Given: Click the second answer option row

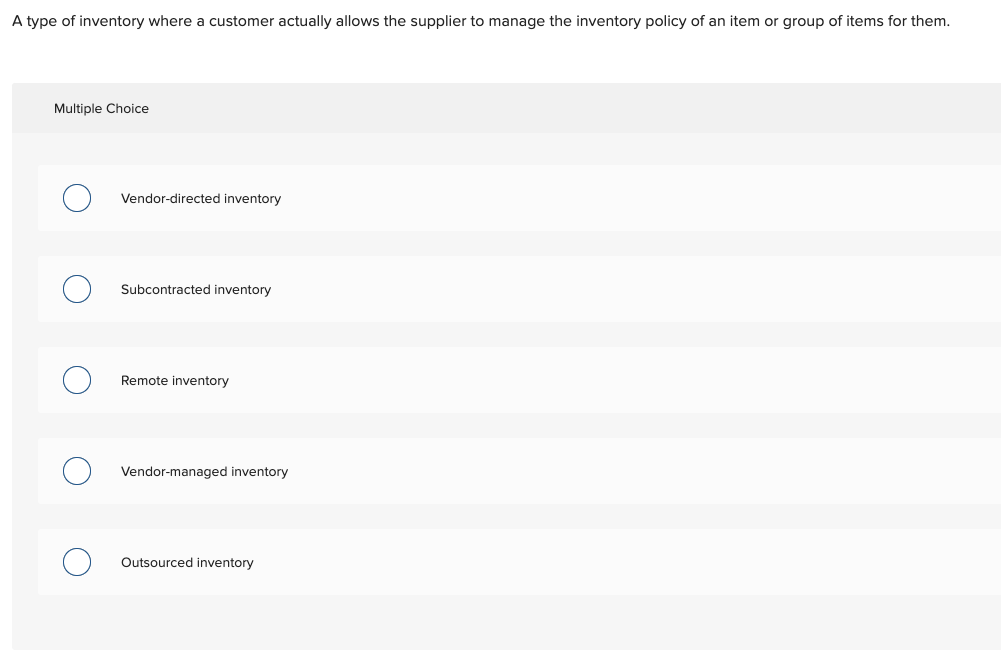Looking at the screenshot, I should pos(500,289).
